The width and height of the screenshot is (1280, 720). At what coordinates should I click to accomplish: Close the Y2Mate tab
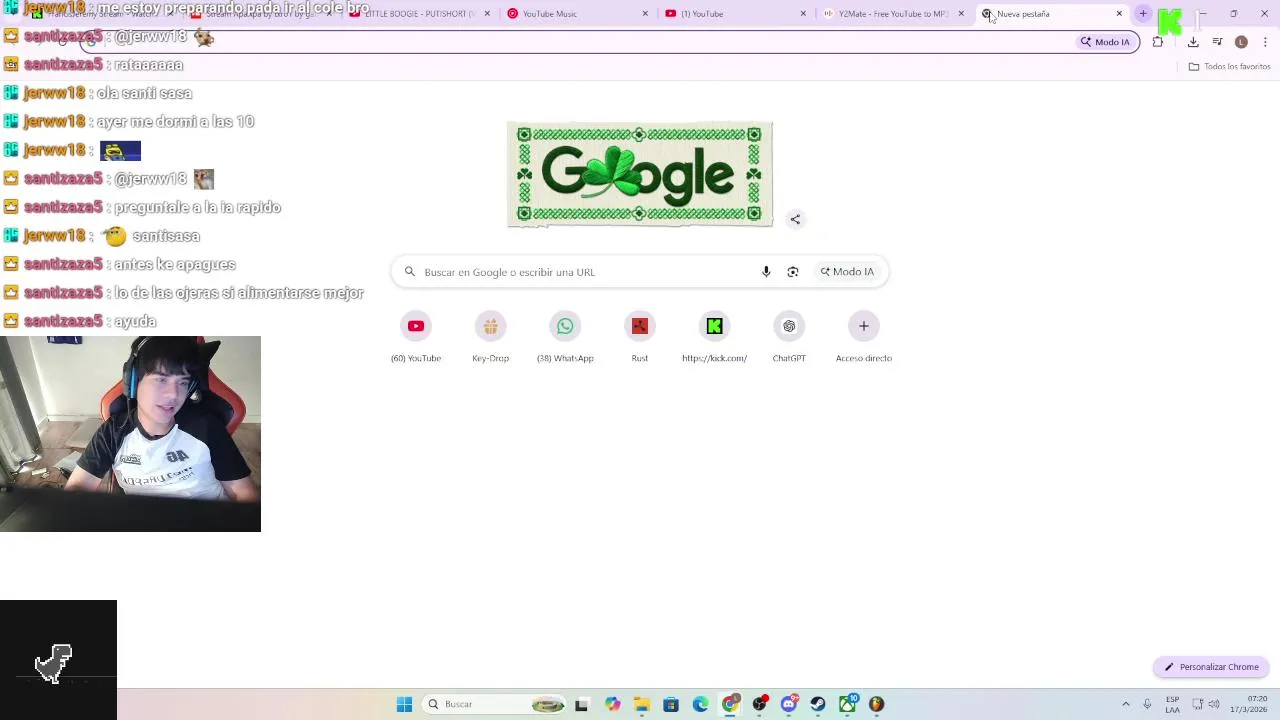pyautogui.click(x=961, y=14)
